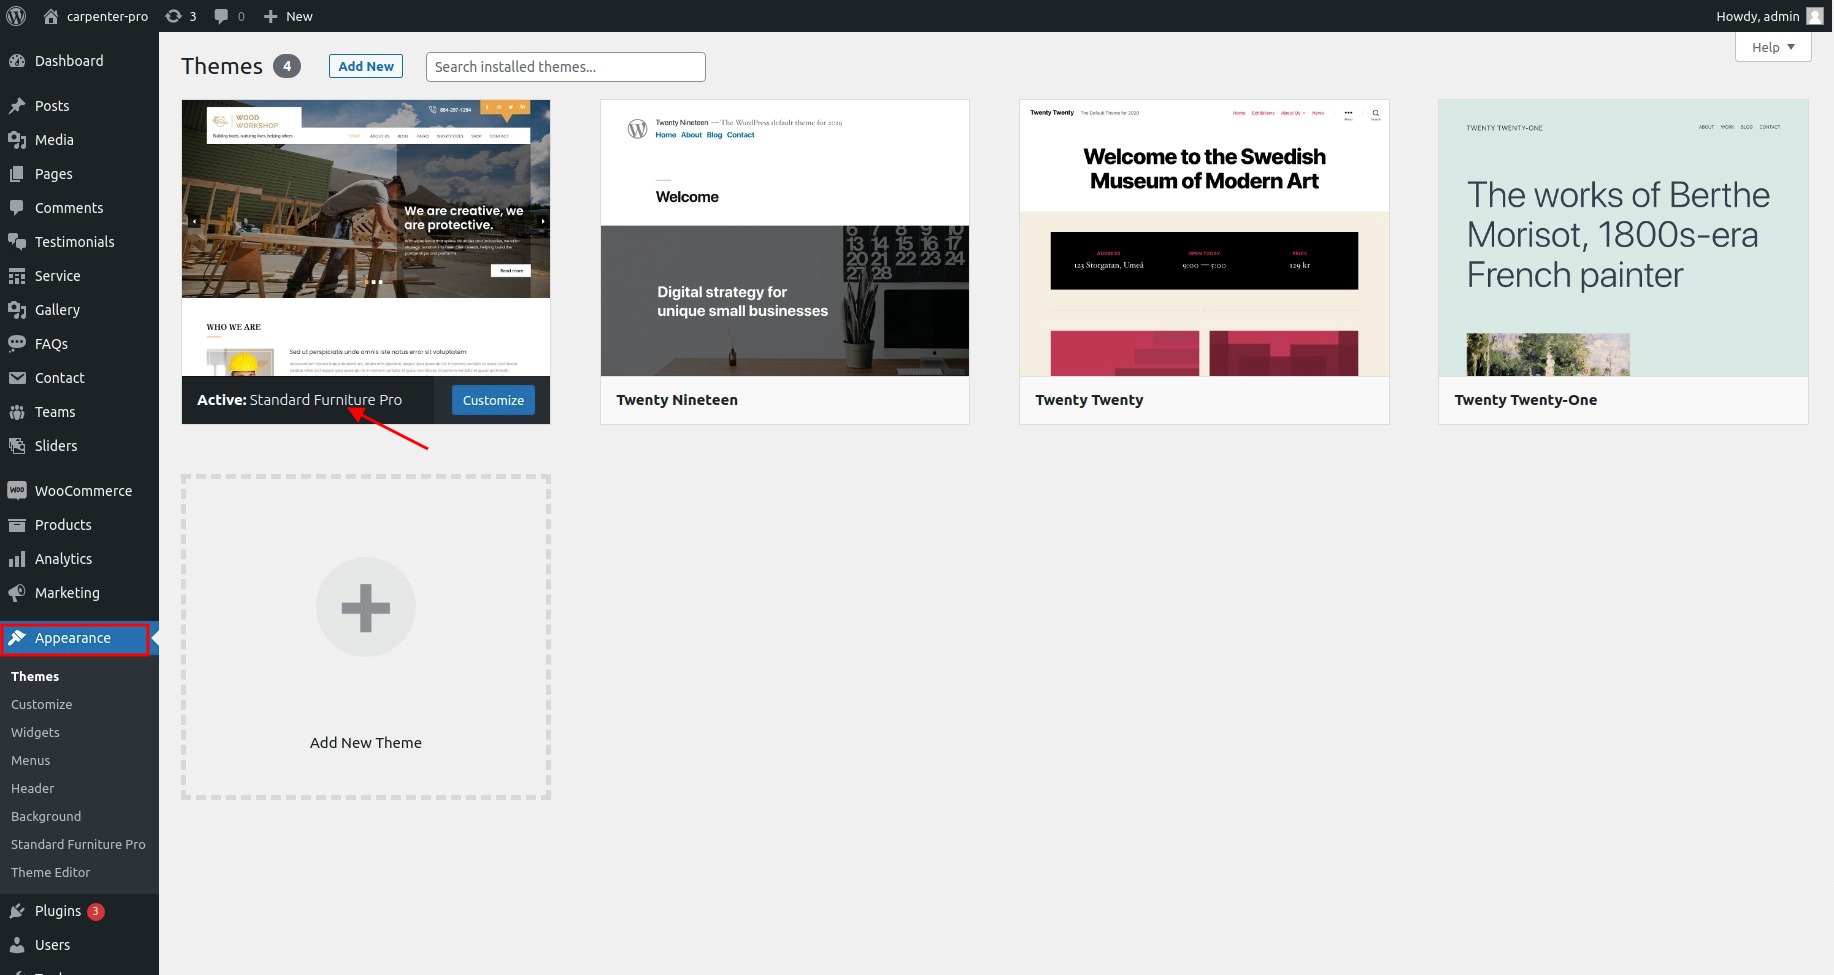Viewport: 1834px width, 975px height.
Task: Click the updates icon showing 3
Action: click(173, 16)
